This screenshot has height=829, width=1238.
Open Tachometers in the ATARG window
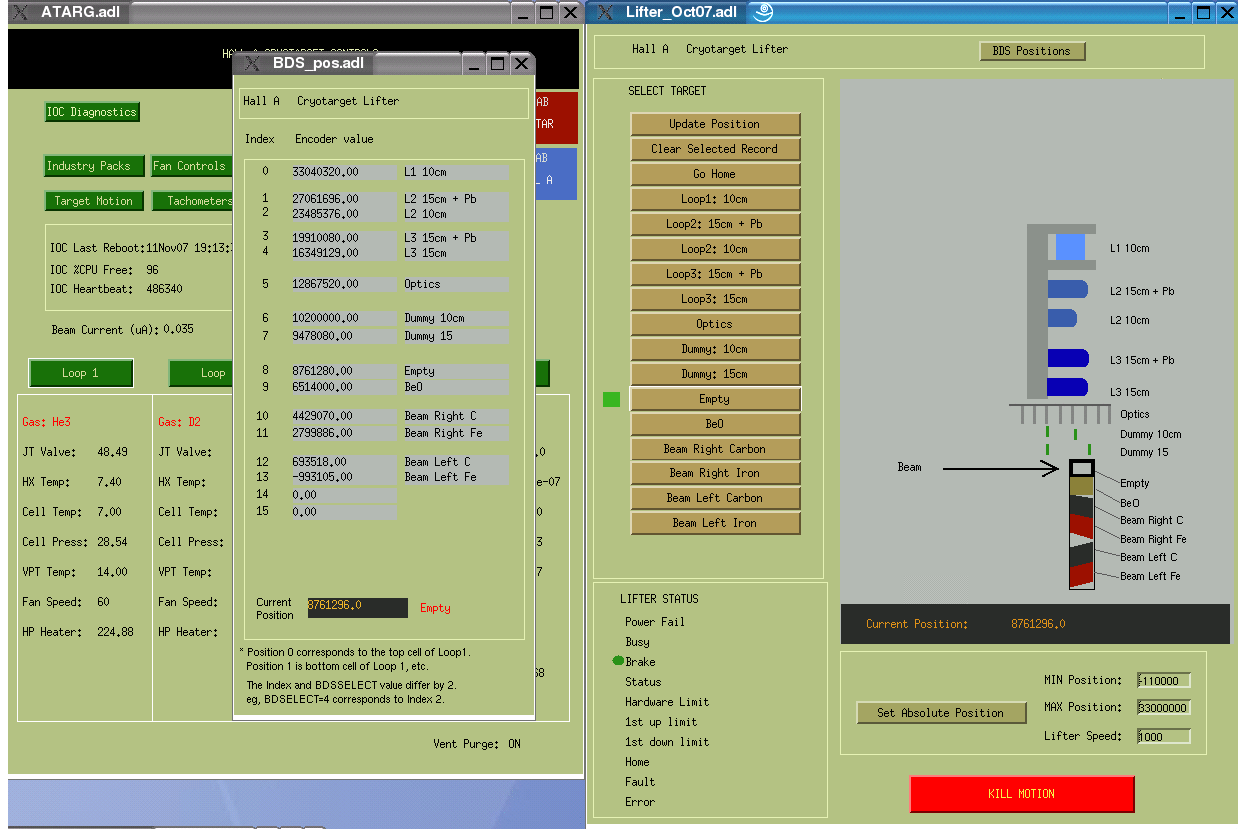point(193,201)
